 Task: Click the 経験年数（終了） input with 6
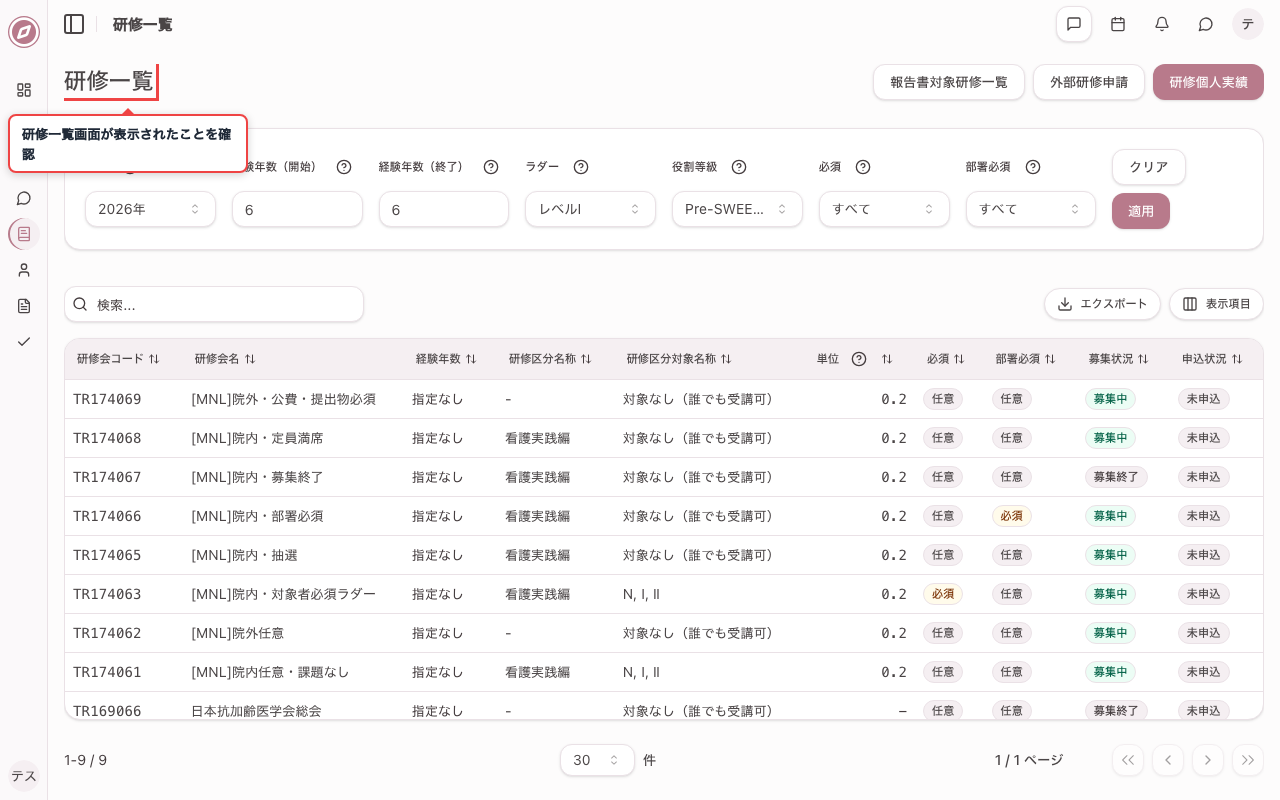(x=444, y=209)
